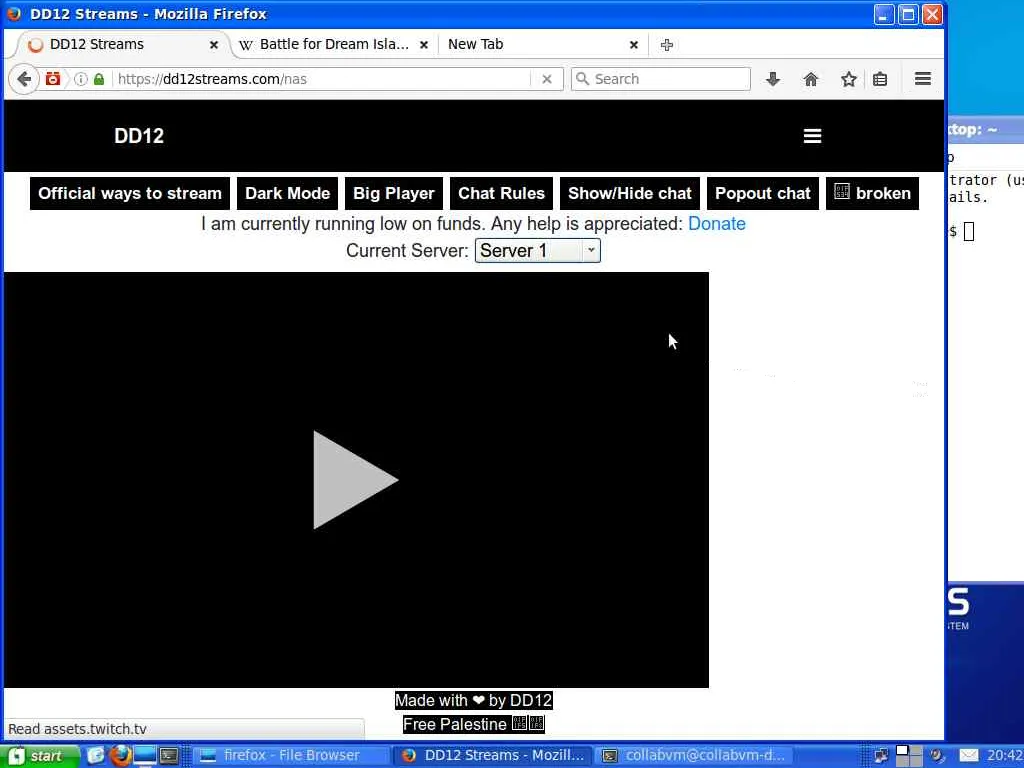Switch to firefox - File Browser taskbar item
This screenshot has width=1024, height=768.
coord(291,756)
